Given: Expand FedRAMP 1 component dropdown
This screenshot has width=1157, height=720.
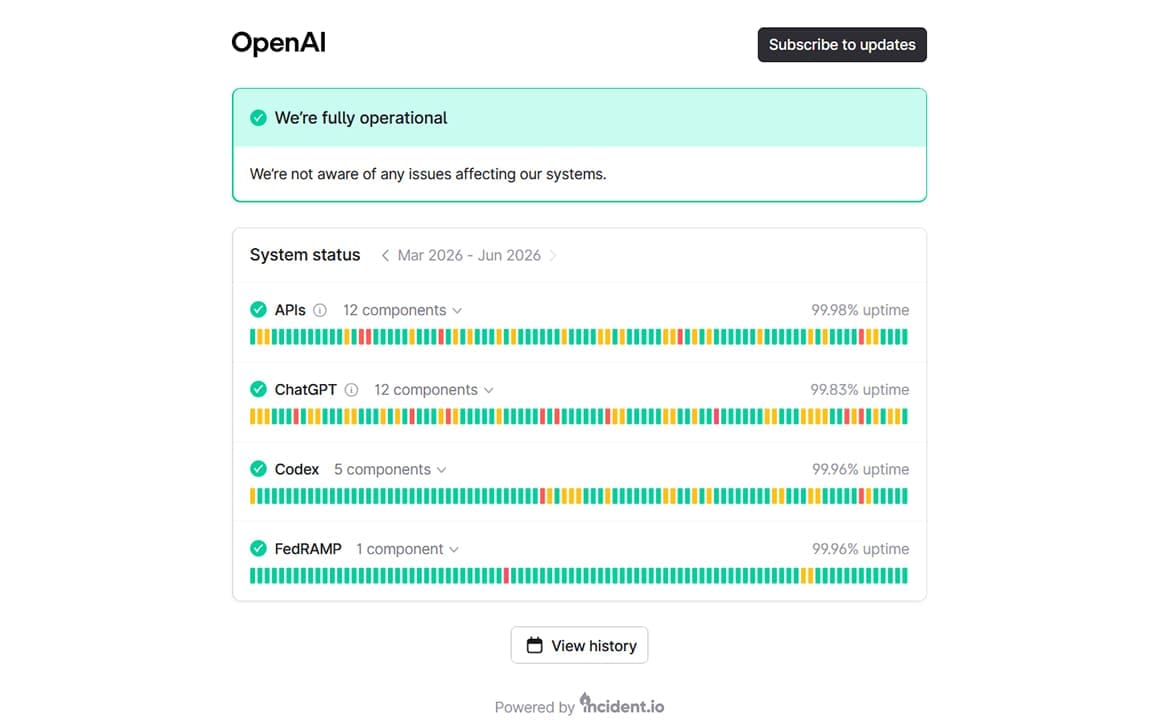Looking at the screenshot, I should pyautogui.click(x=407, y=550).
